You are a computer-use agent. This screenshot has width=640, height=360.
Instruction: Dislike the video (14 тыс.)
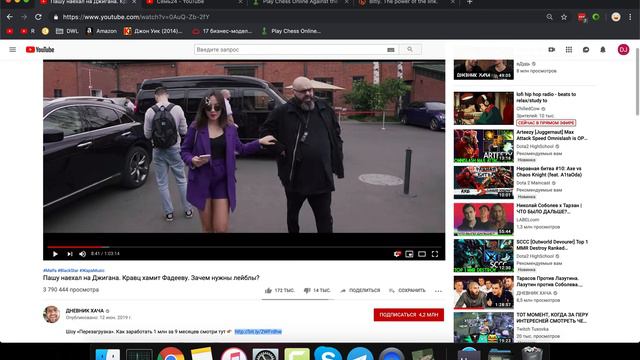317,291
